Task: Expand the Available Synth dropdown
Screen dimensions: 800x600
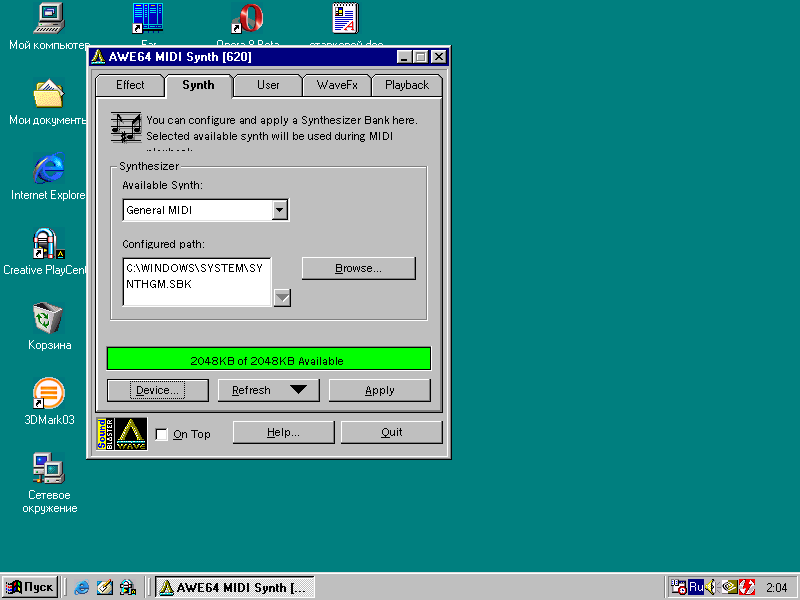Action: [280, 210]
